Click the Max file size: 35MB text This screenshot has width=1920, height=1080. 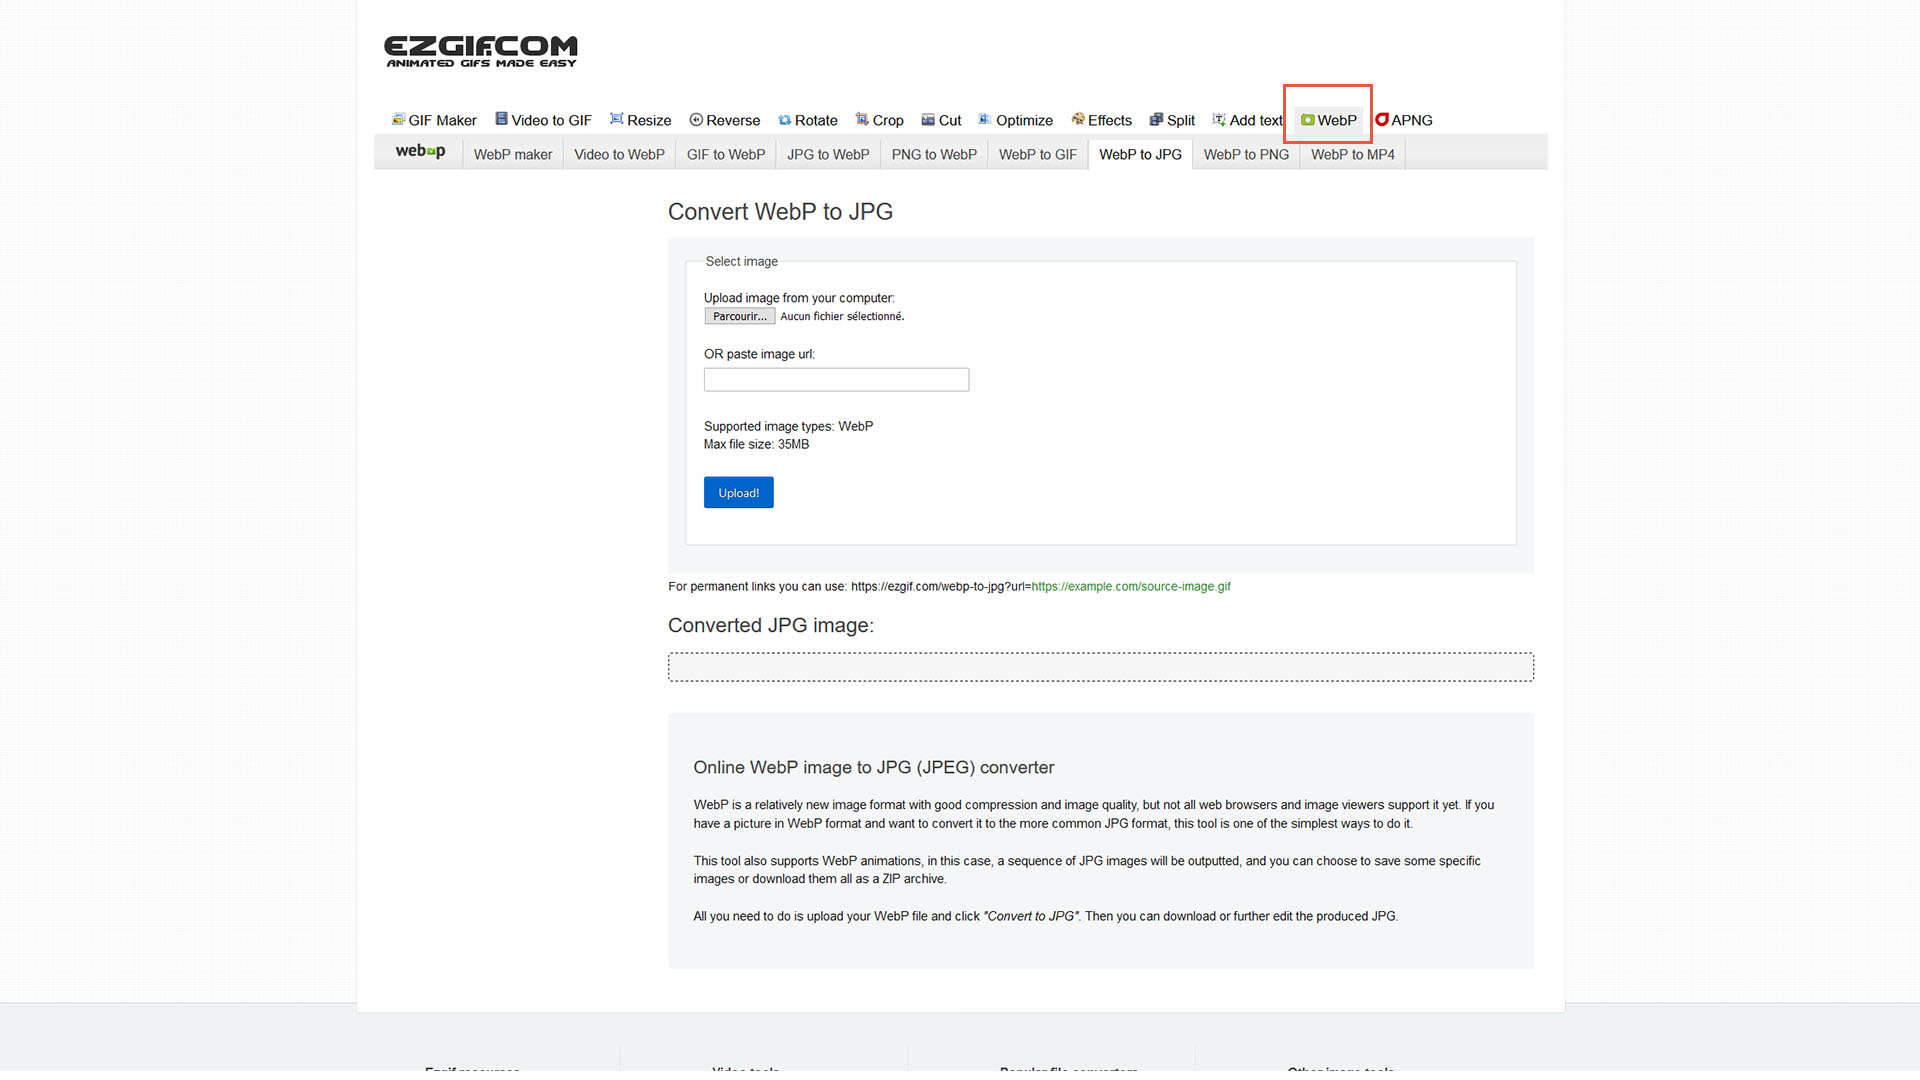(x=756, y=444)
